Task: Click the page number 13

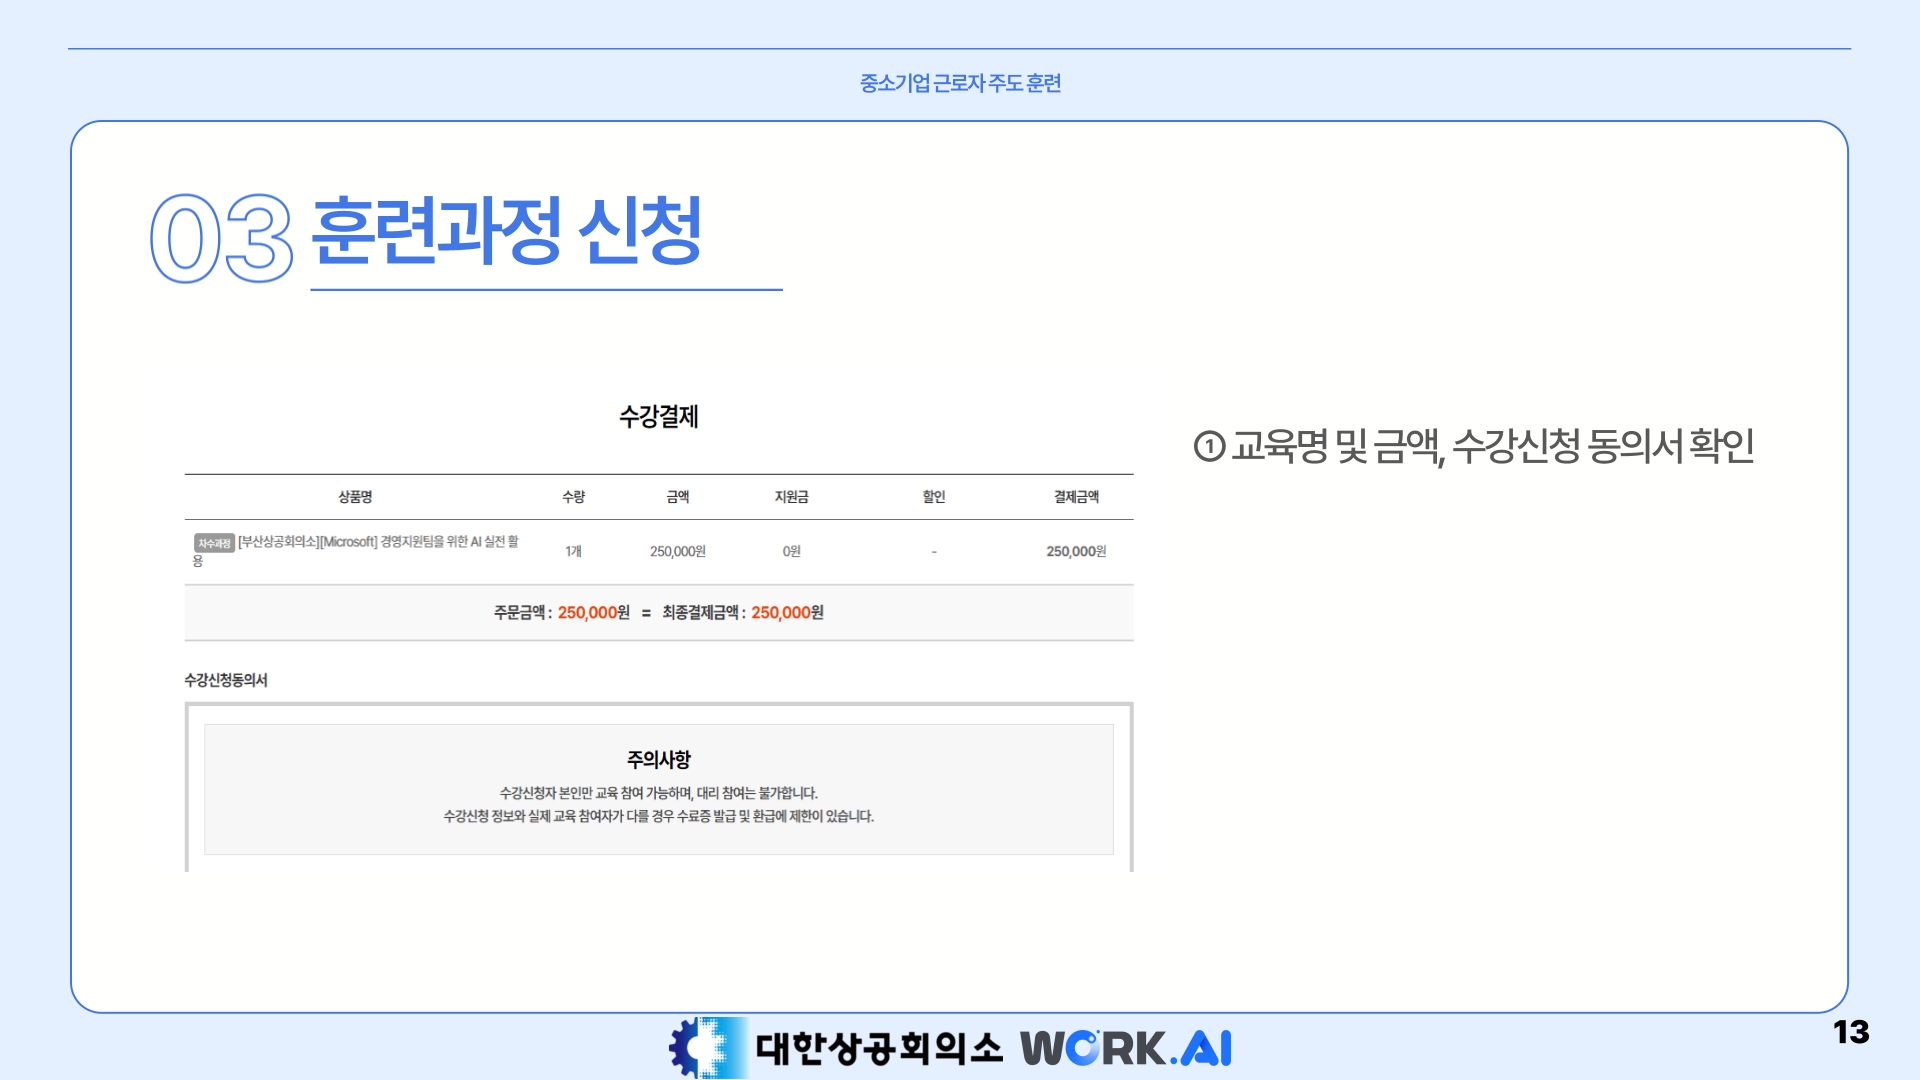Action: 1850,1032
